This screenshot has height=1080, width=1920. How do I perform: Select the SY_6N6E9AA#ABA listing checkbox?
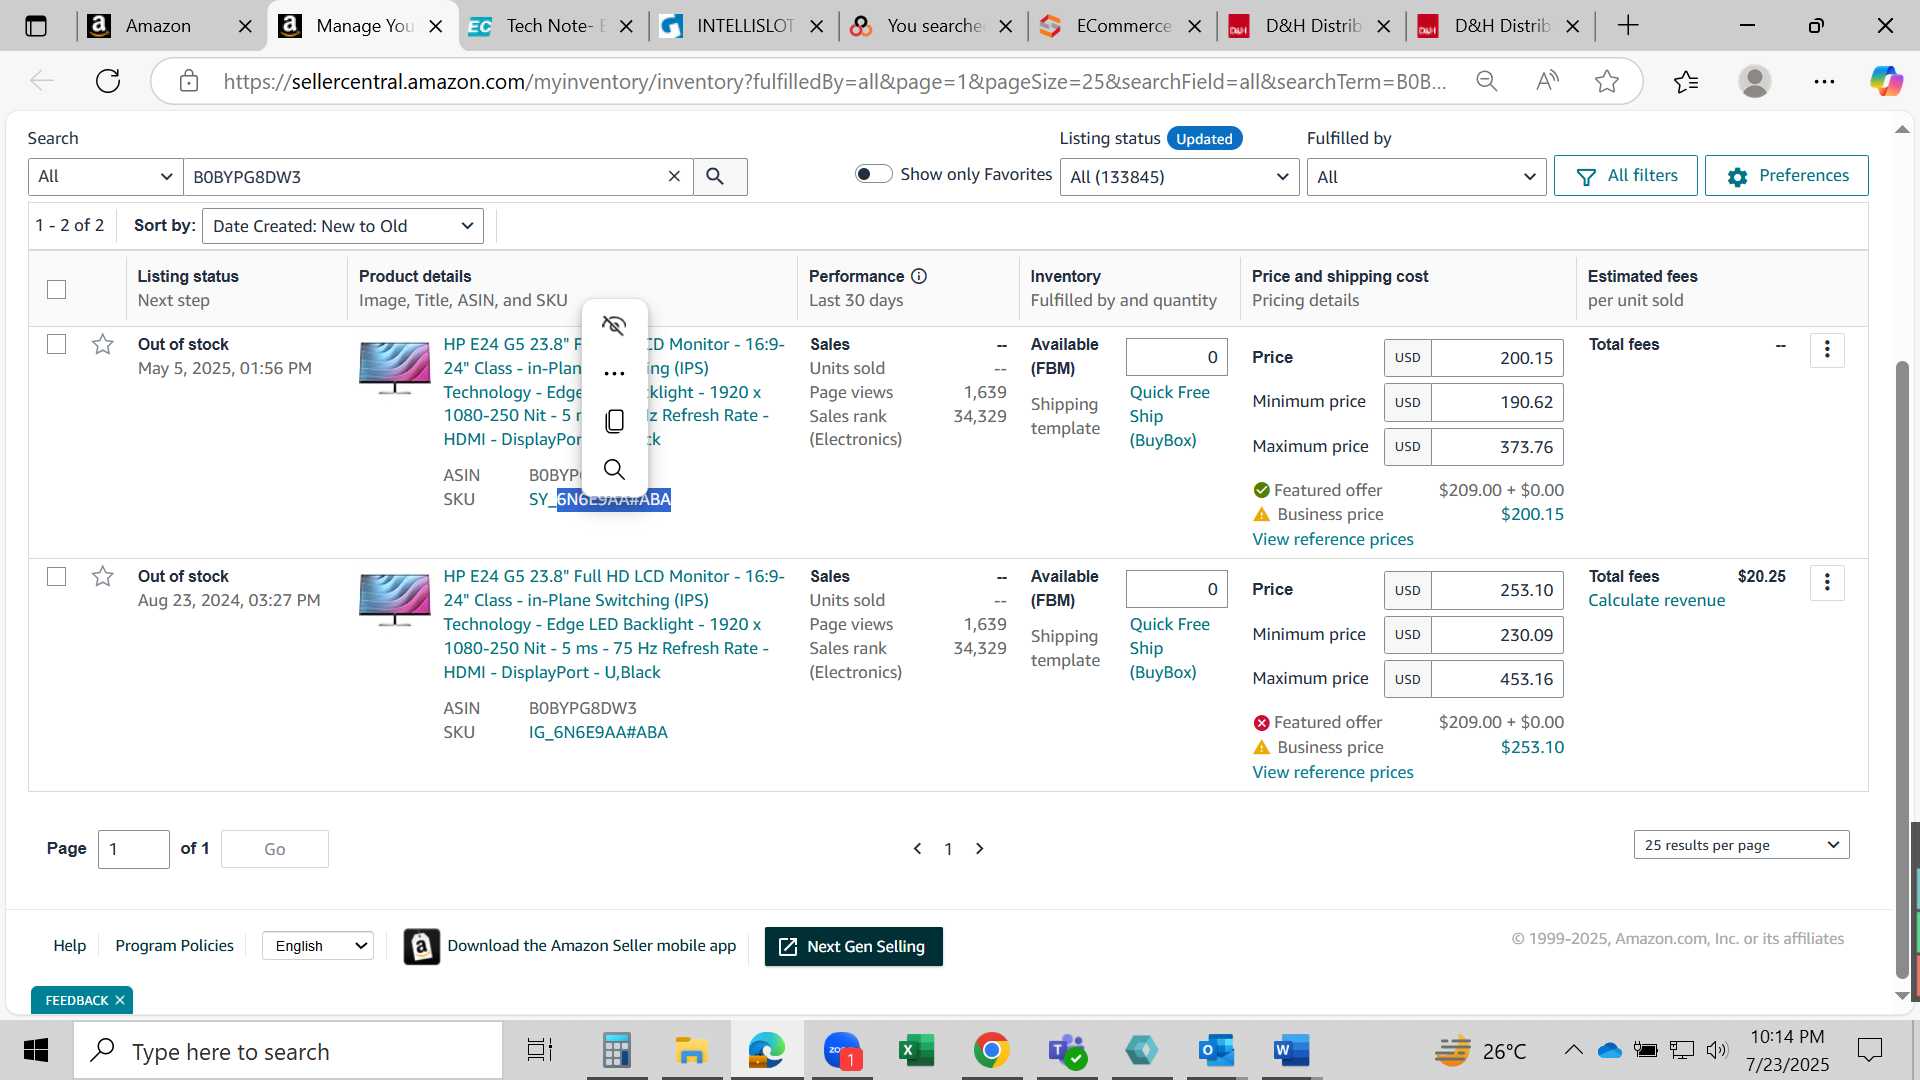pyautogui.click(x=57, y=344)
